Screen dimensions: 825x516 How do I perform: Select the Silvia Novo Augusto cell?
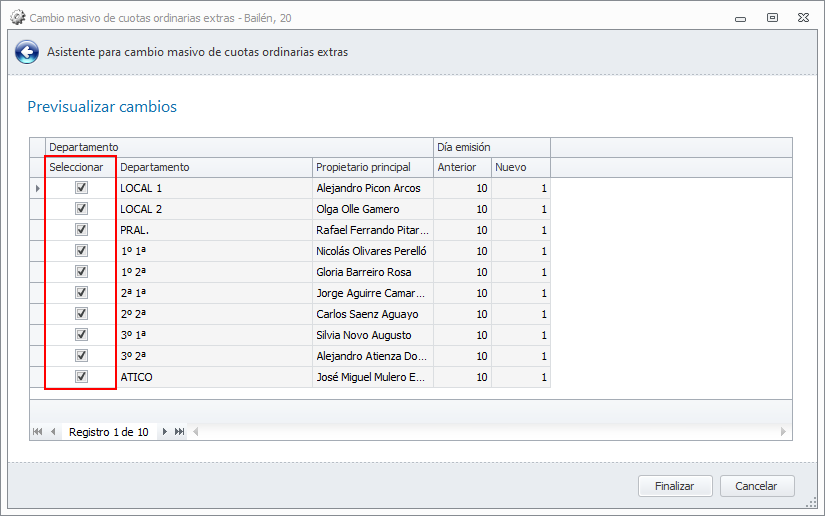point(371,335)
